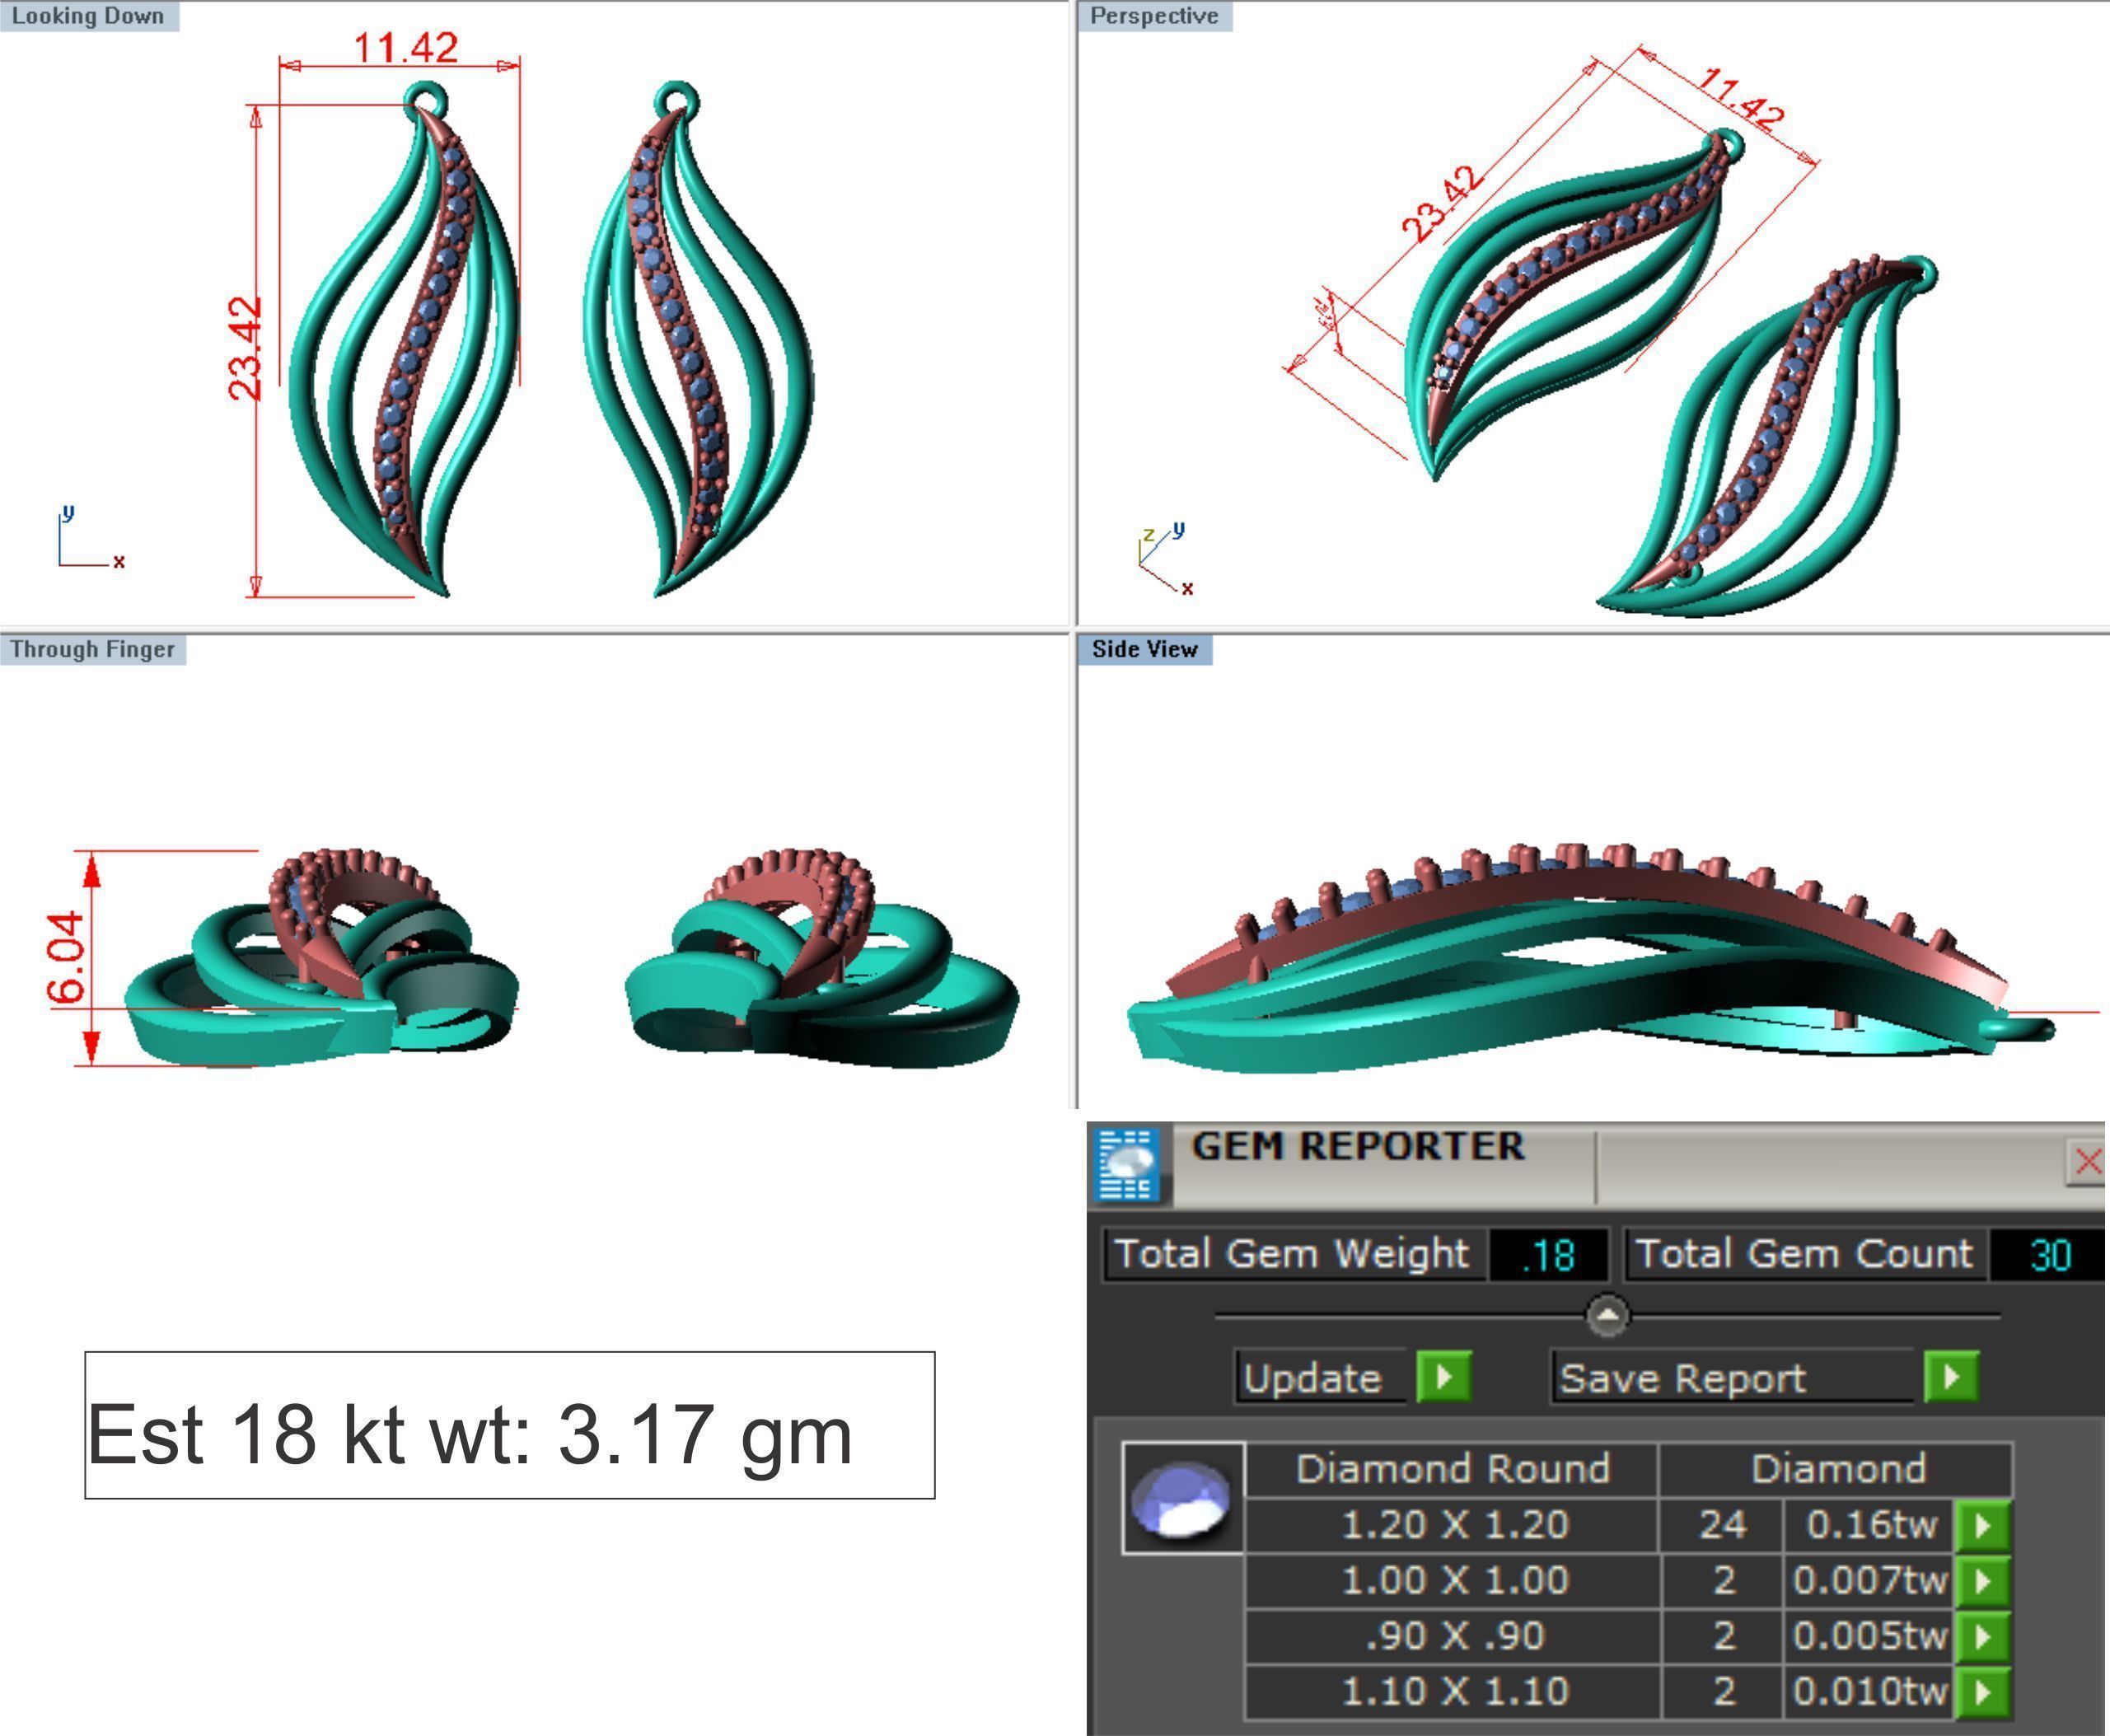Click green arrow for 1.20 X 1.20 row
Image resolution: width=2110 pixels, height=1736 pixels.
[1983, 1525]
